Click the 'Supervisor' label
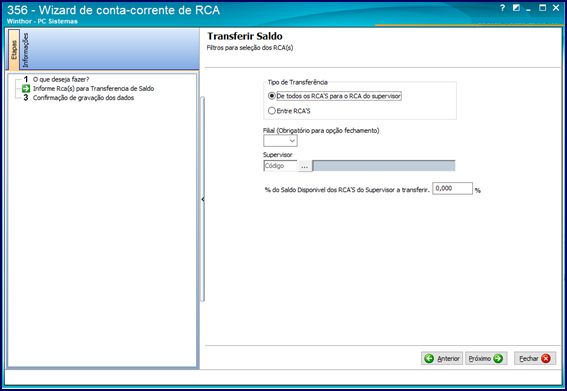567x391 pixels. tap(277, 155)
